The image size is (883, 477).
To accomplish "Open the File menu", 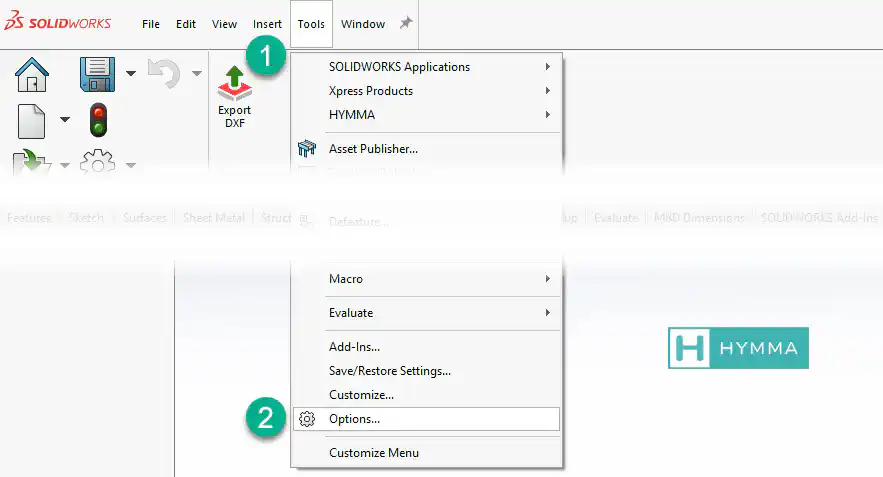I will pyautogui.click(x=150, y=24).
